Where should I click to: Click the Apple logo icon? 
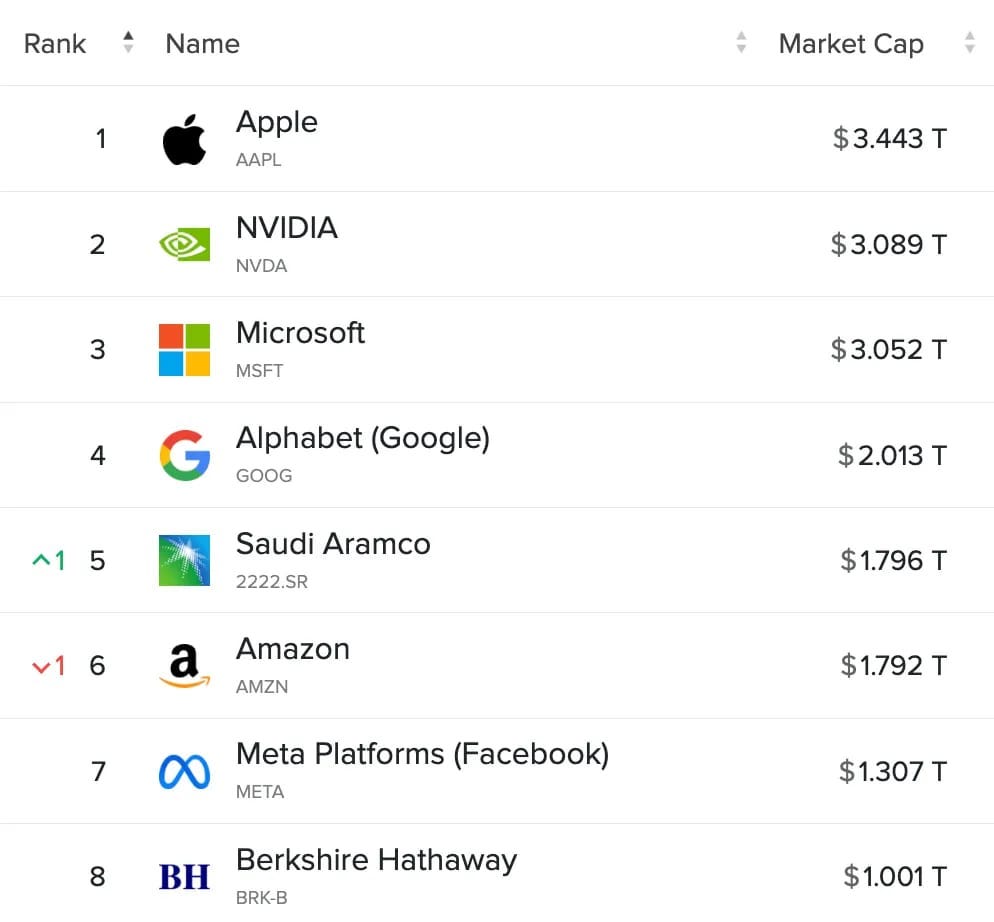pyautogui.click(x=184, y=140)
